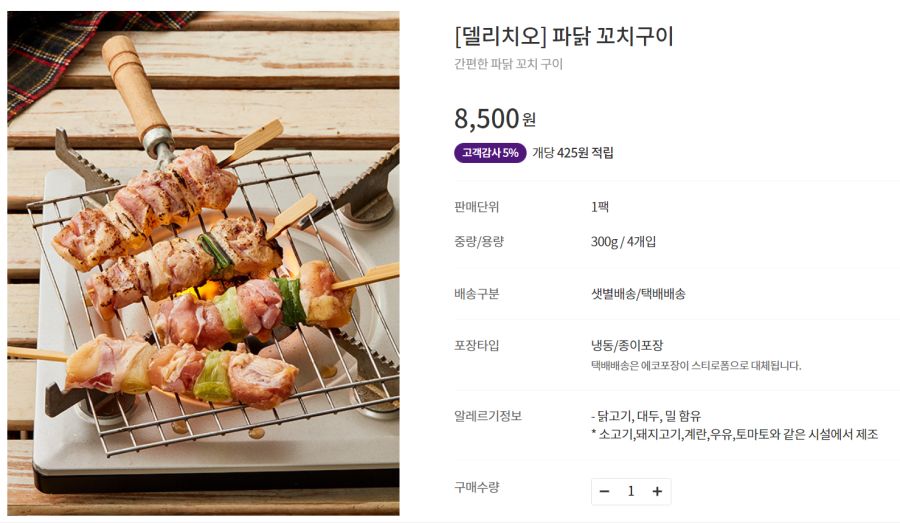Click the 냉동/종이포장 packaging value
The image size is (900, 523).
click(627, 346)
